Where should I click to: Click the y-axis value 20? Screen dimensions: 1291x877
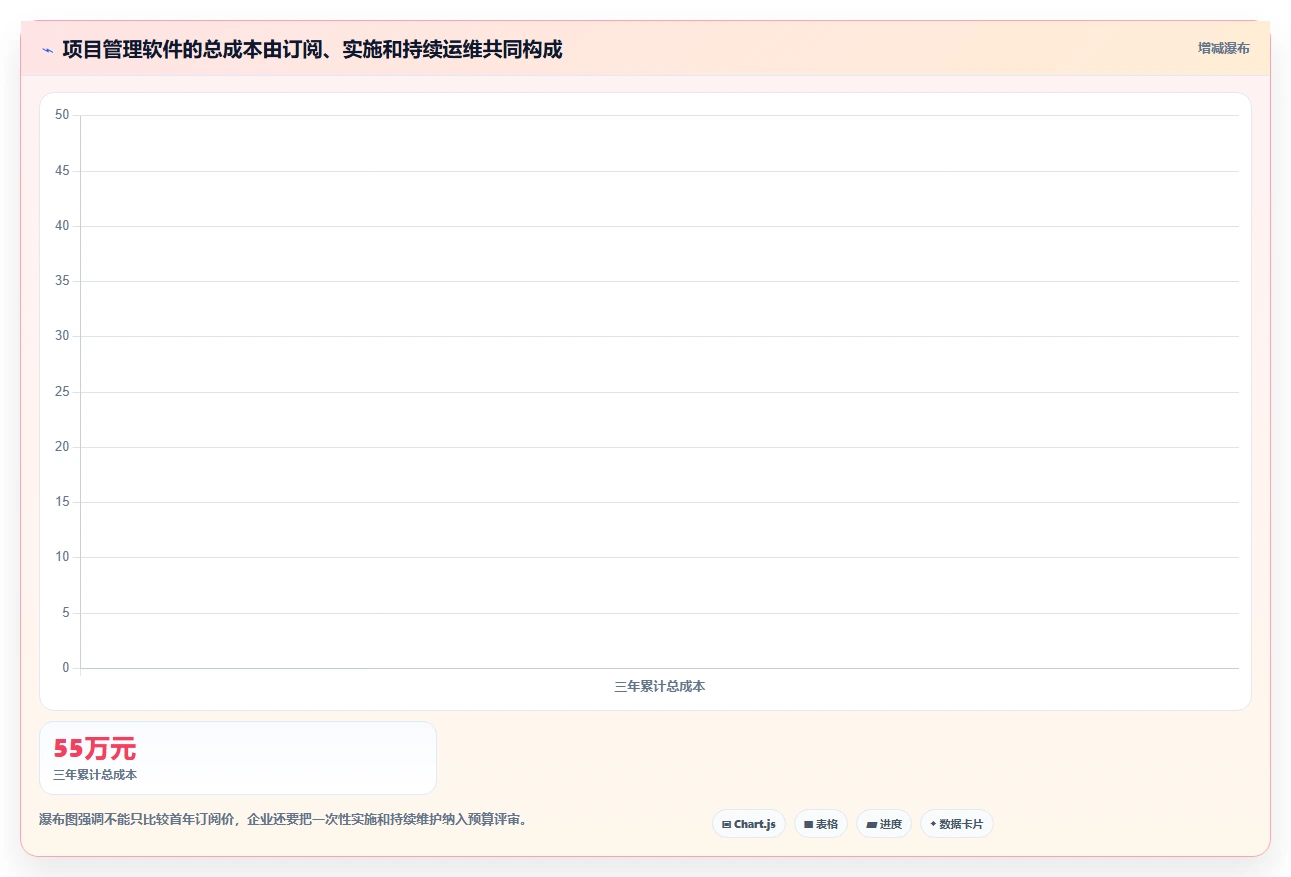pyautogui.click(x=62, y=447)
